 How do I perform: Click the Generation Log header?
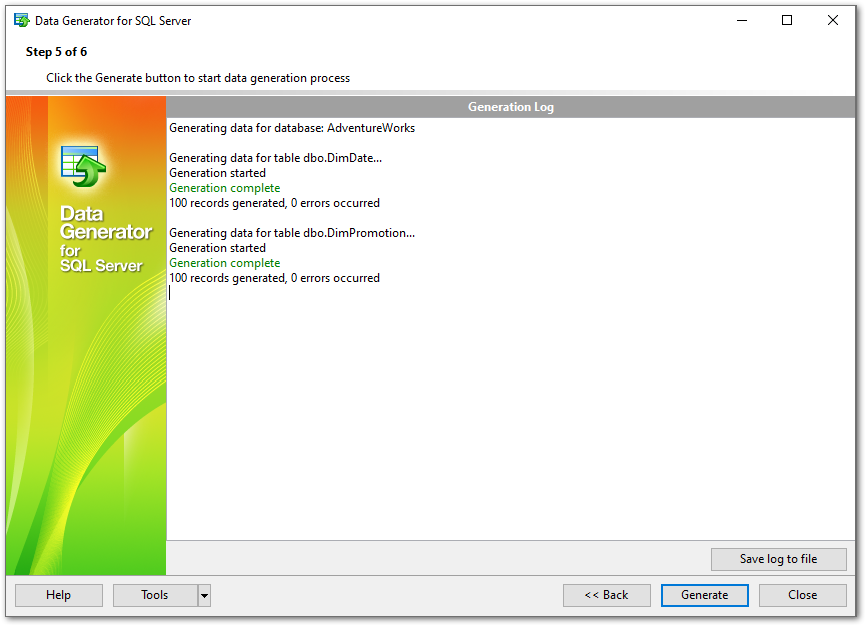[x=510, y=107]
